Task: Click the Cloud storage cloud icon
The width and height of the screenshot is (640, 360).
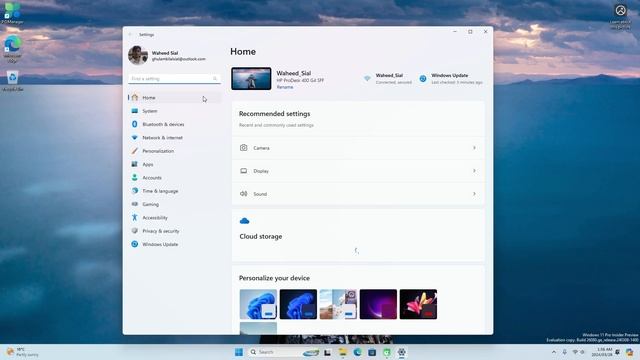Action: [244, 221]
